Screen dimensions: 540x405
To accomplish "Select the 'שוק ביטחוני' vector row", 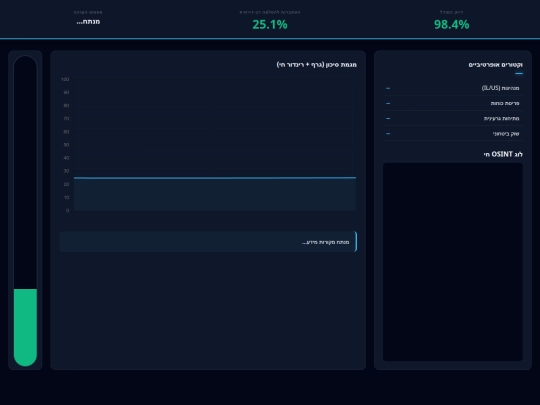I will point(453,134).
